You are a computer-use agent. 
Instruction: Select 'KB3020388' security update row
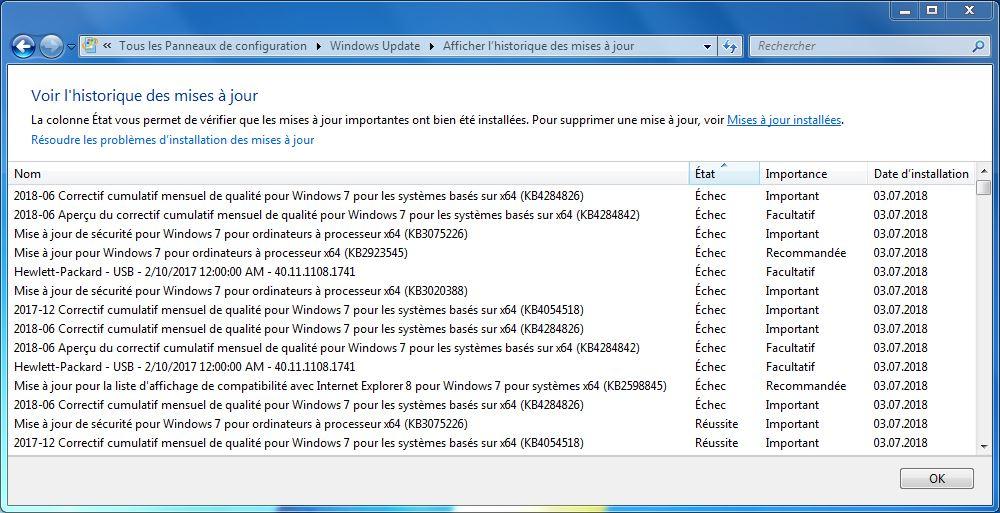[x=492, y=291]
